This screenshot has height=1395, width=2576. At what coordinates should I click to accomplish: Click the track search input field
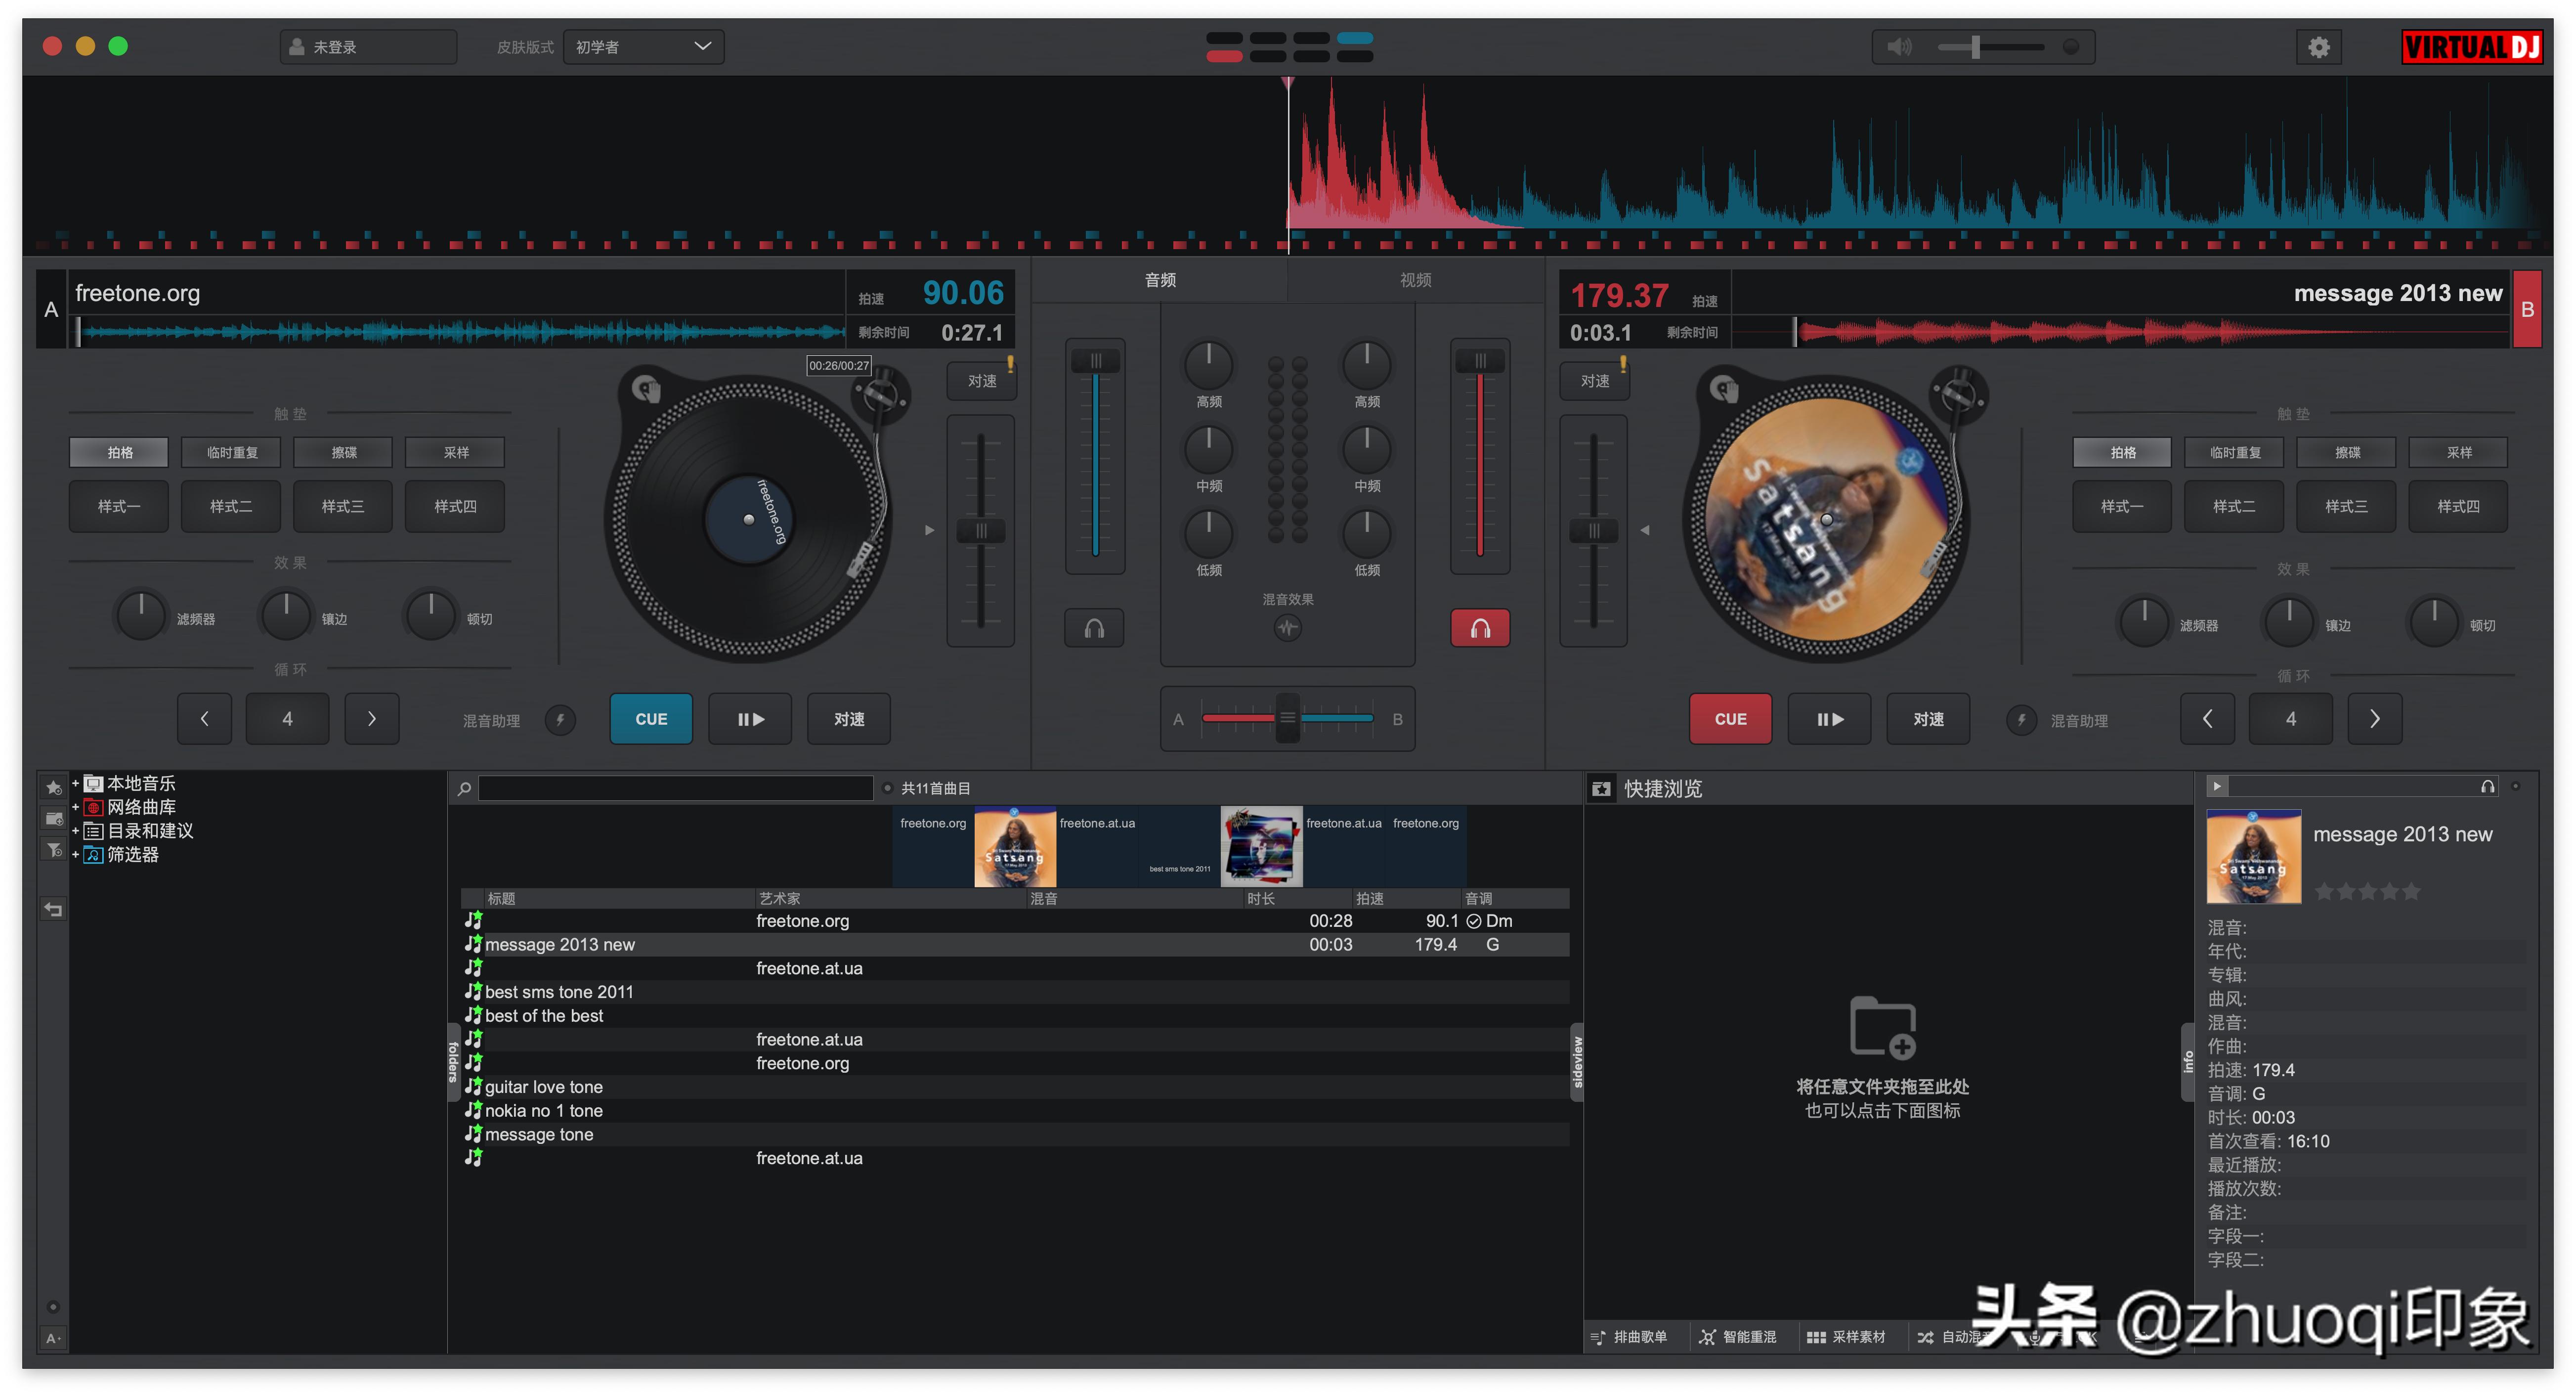click(675, 788)
